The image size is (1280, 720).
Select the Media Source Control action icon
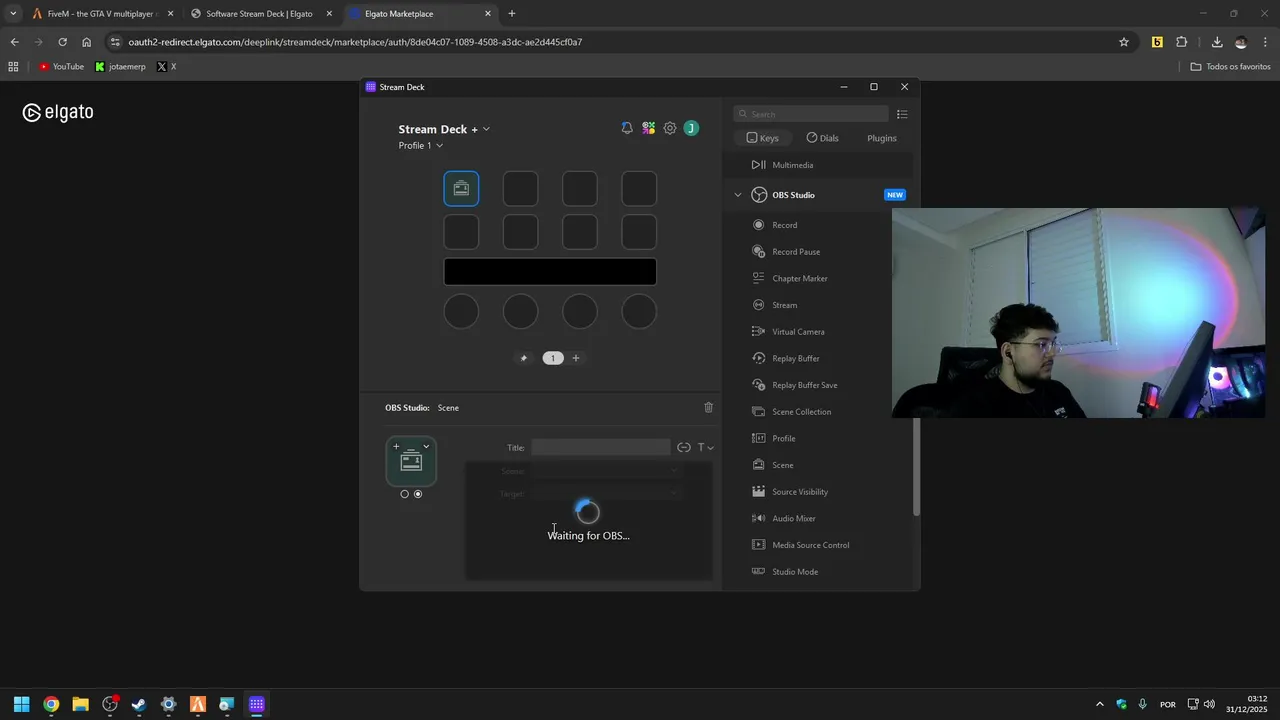point(758,545)
